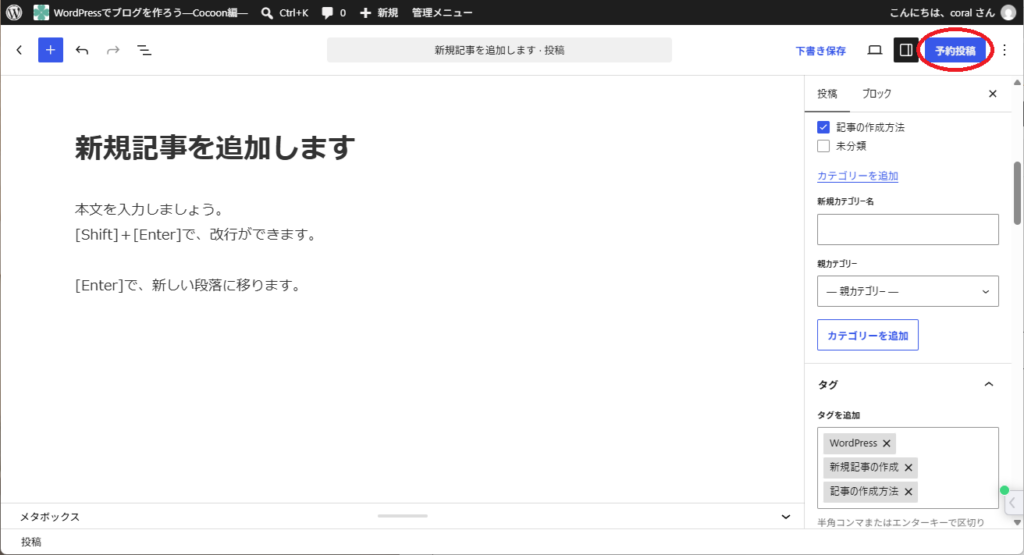Click the plus 新規 item in admin bar
This screenshot has width=1024, height=555.
[379, 12]
